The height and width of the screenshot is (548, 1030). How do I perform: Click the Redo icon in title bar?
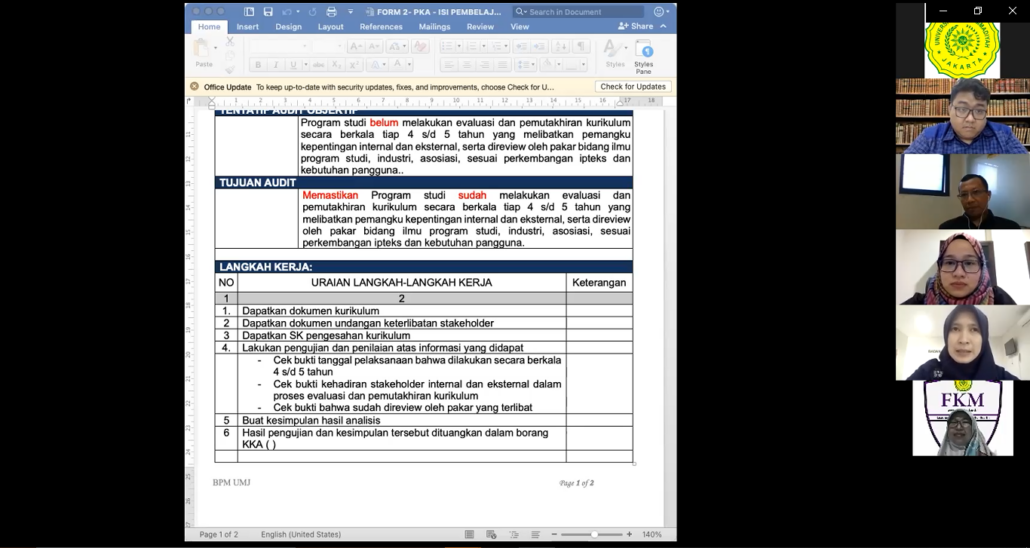pyautogui.click(x=312, y=12)
